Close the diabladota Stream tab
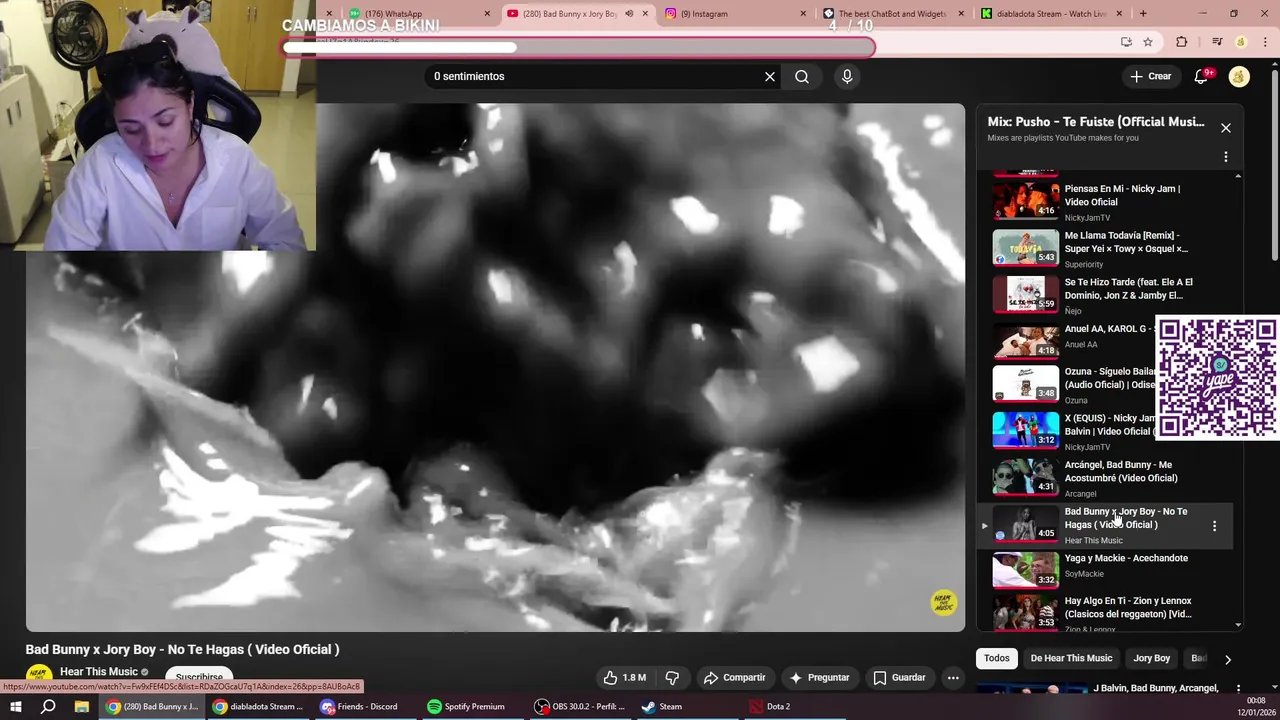 pos(1119,14)
